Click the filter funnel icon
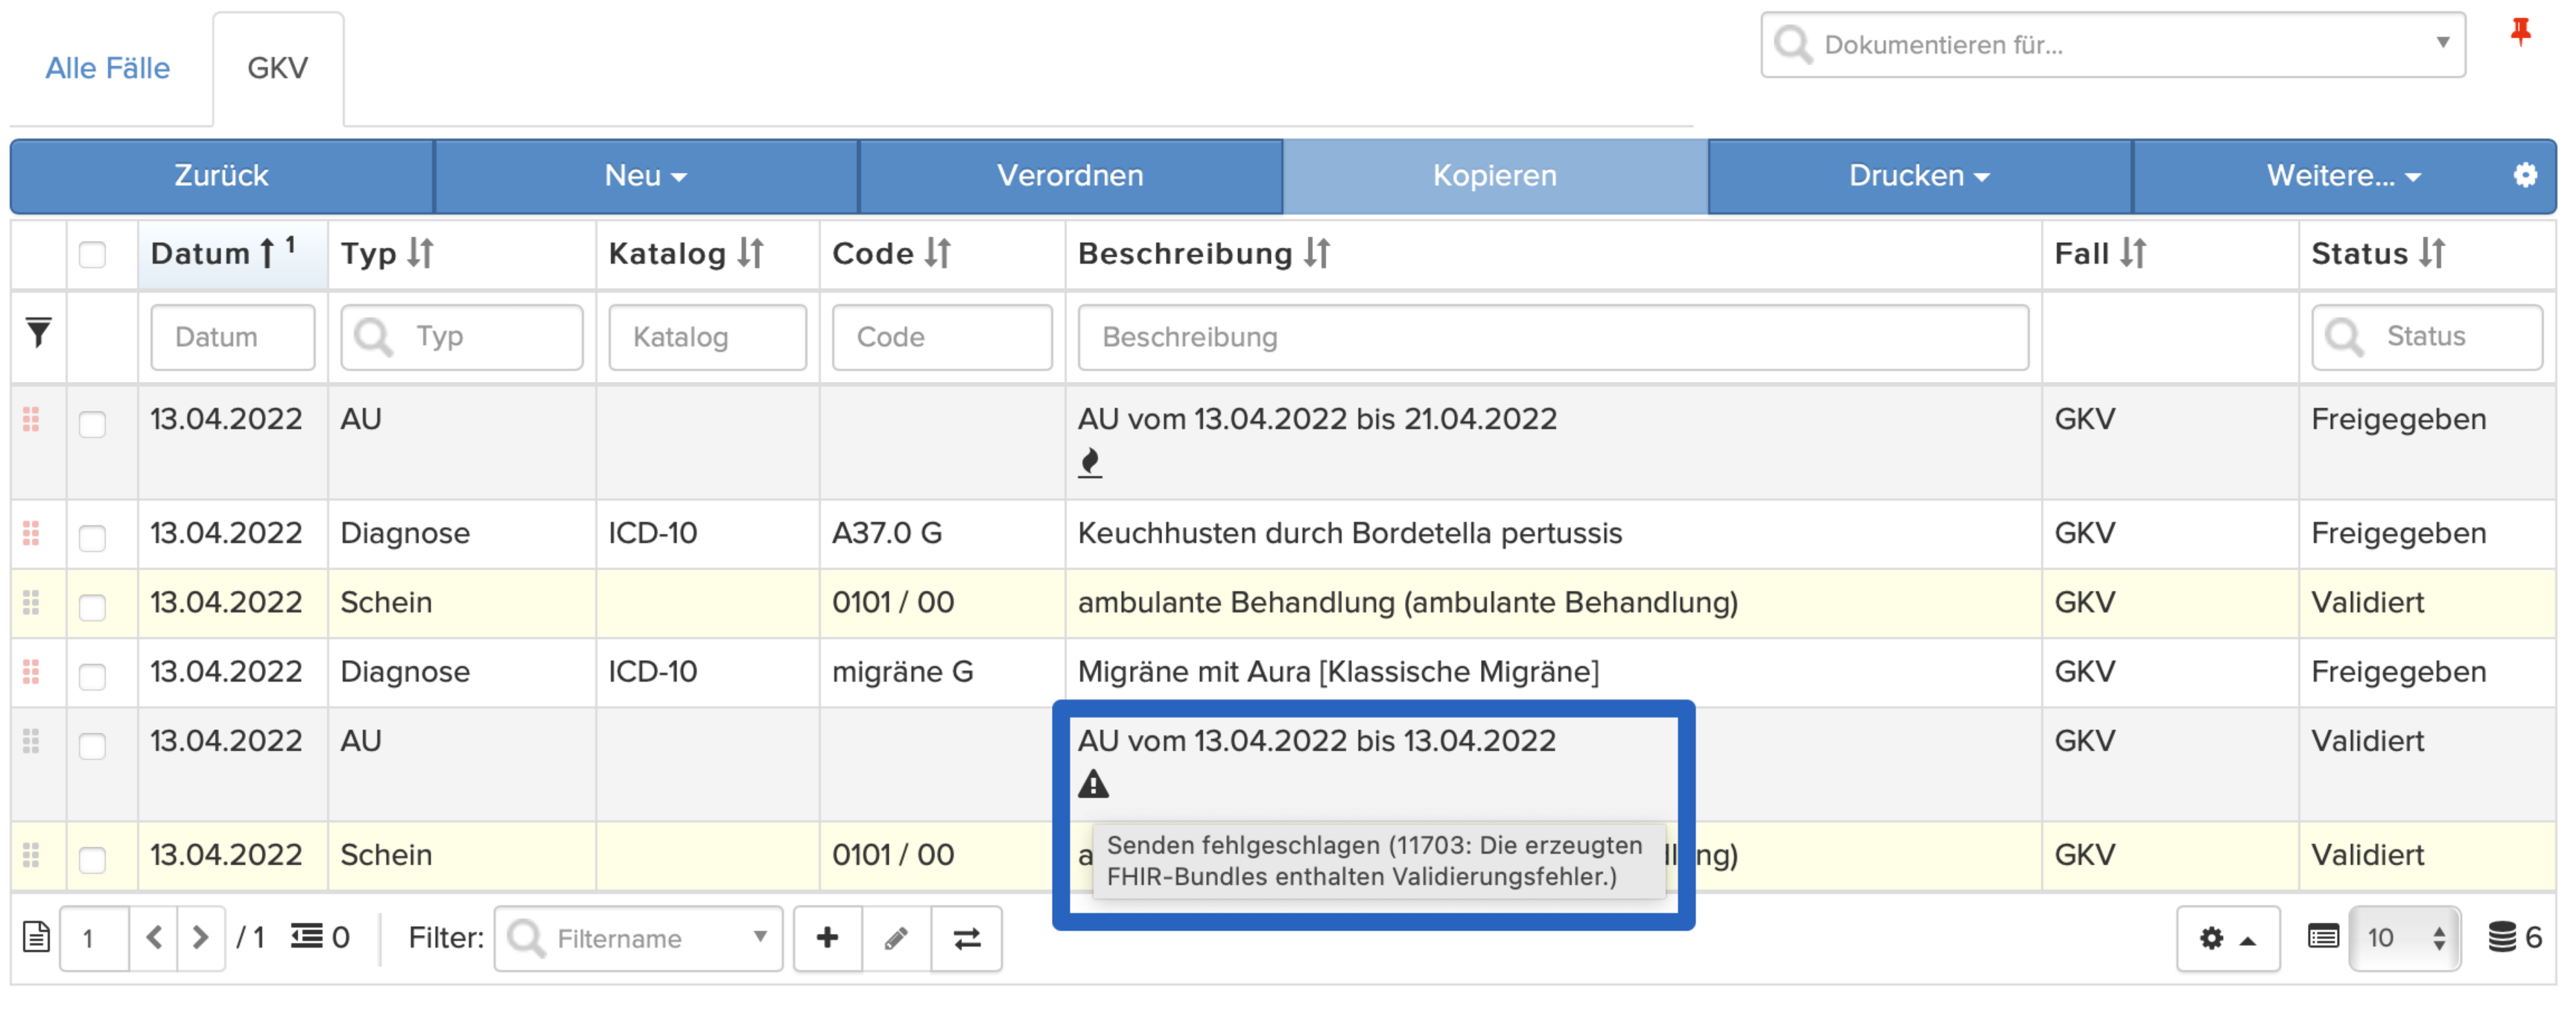Screen dimensions: 2576x1011 38,332
